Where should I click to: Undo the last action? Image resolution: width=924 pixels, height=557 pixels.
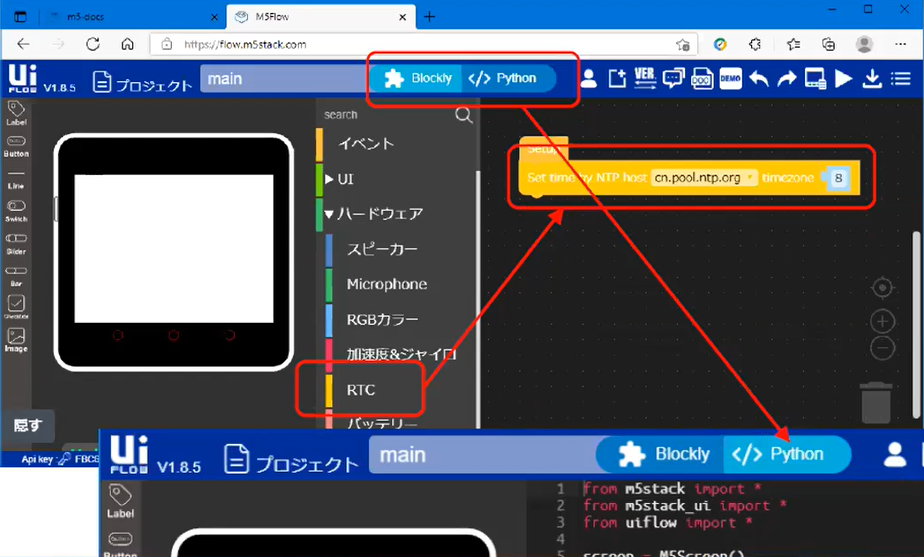click(x=760, y=79)
